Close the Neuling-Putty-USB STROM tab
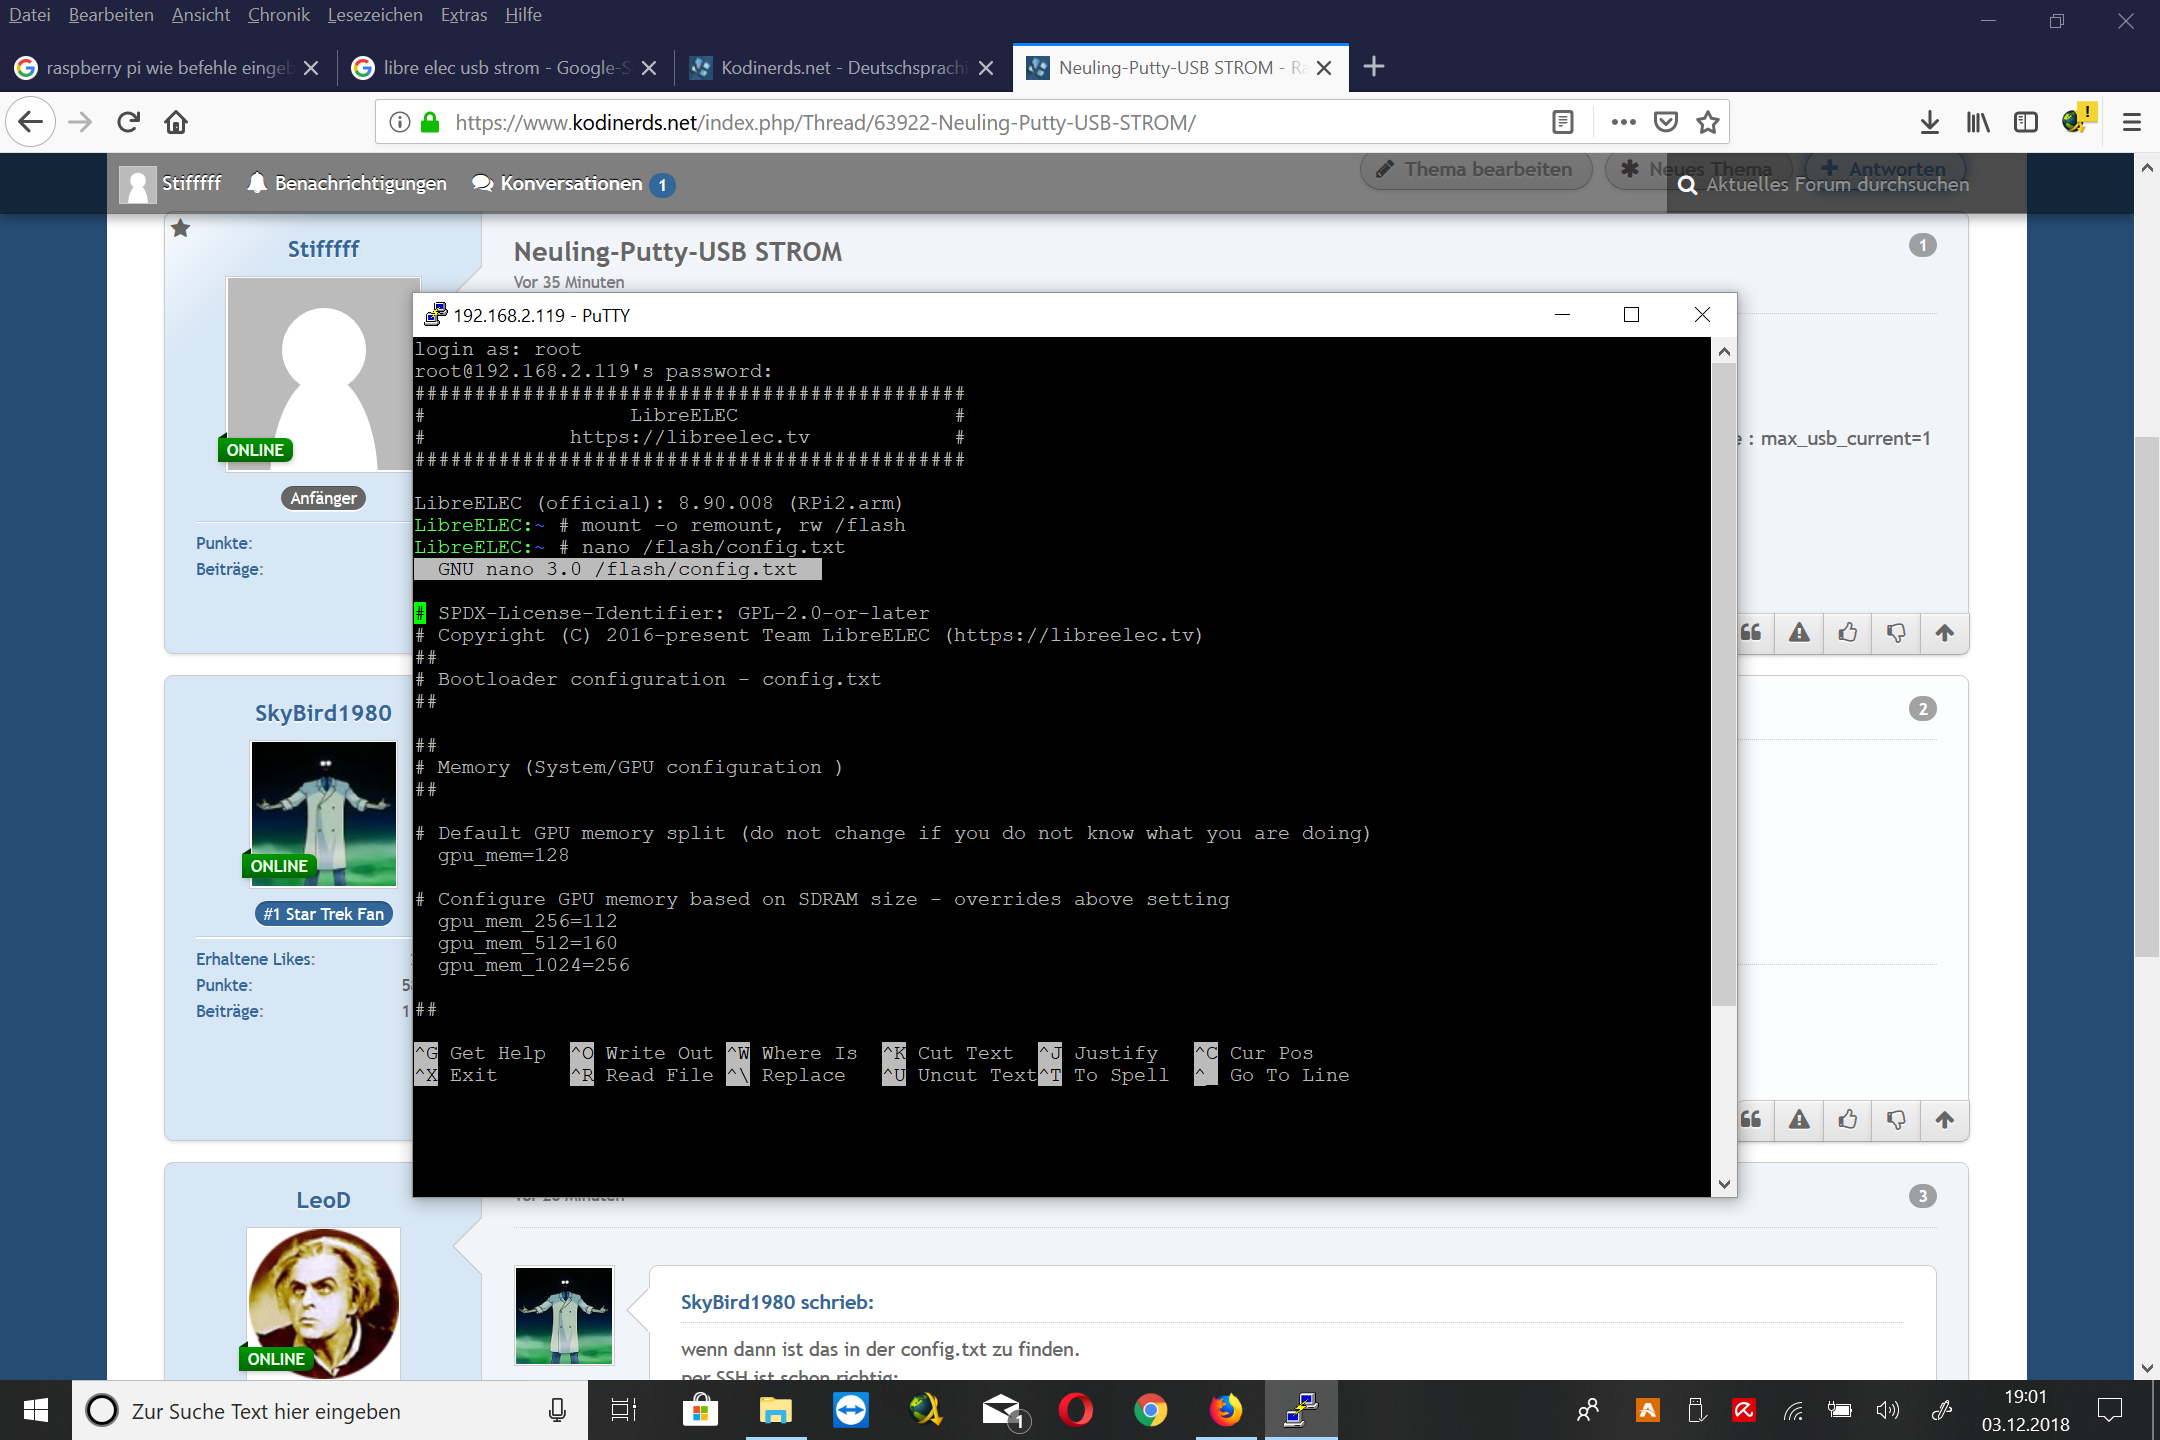This screenshot has width=2160, height=1440. coord(1324,68)
